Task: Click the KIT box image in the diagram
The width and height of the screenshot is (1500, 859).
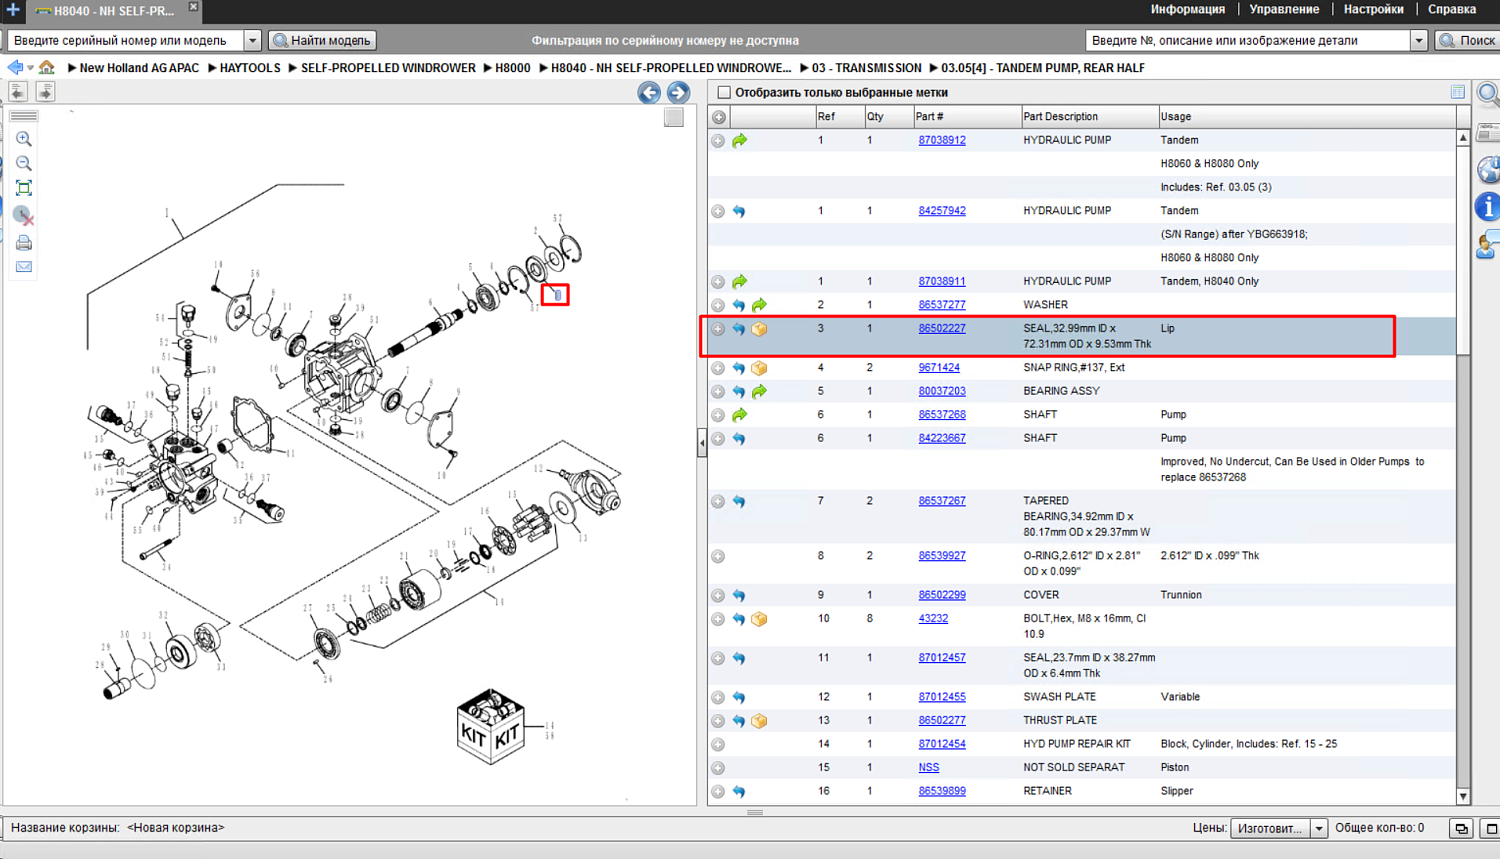Action: click(491, 726)
